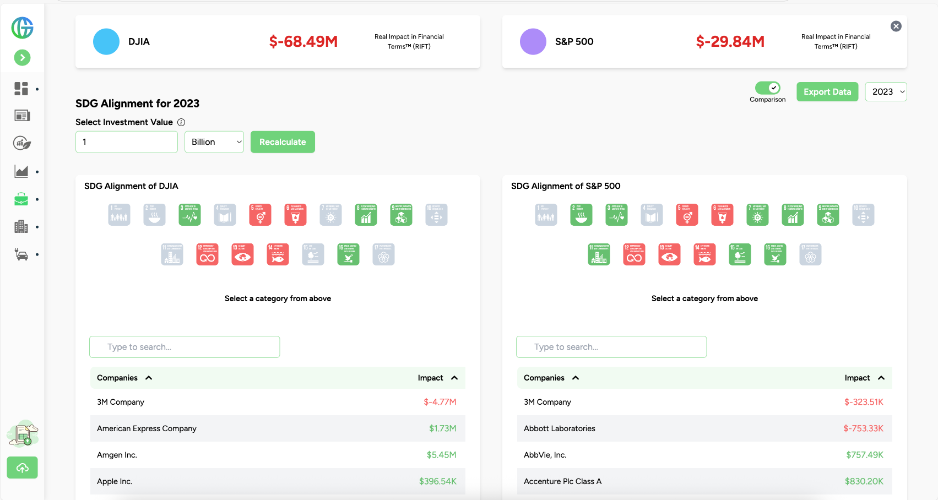Select SDG 2 Zero Hunger in S&P 500 panel
The image size is (938, 500).
point(581,215)
